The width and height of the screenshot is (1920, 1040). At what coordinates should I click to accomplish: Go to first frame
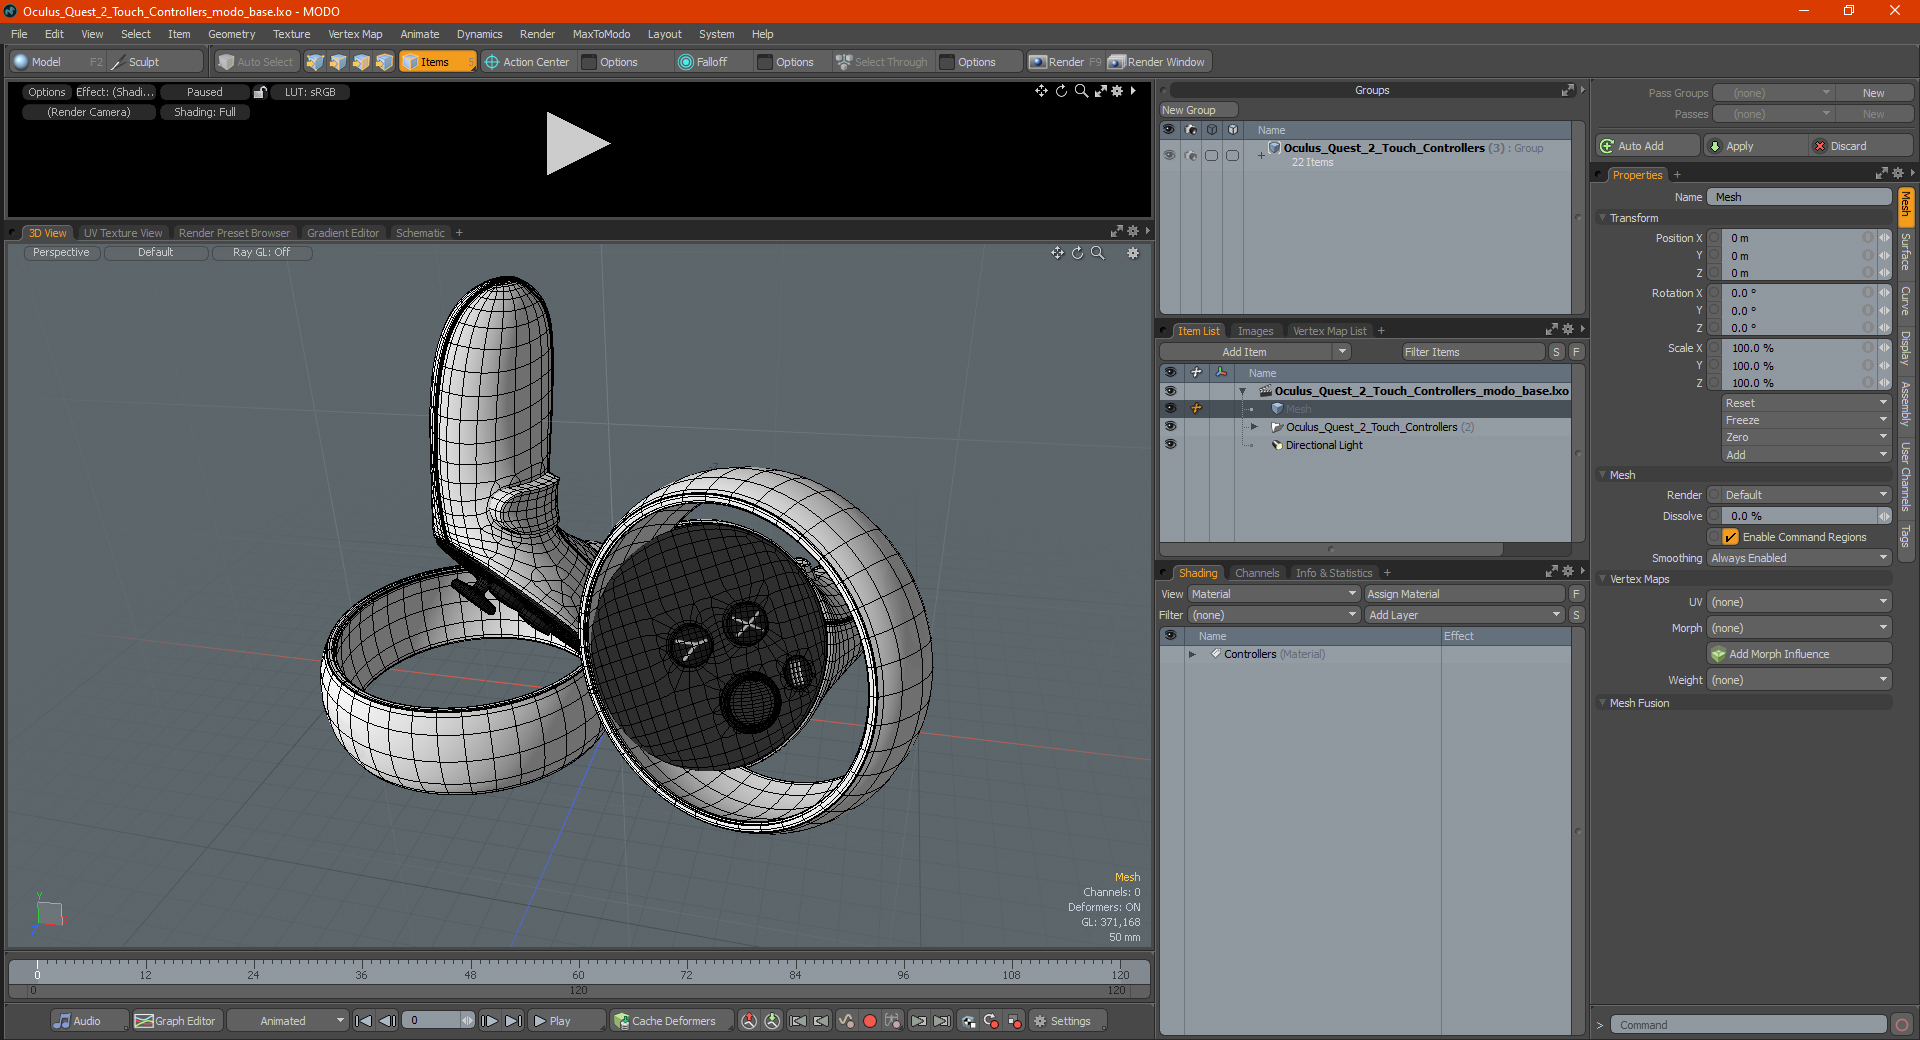coord(364,1021)
